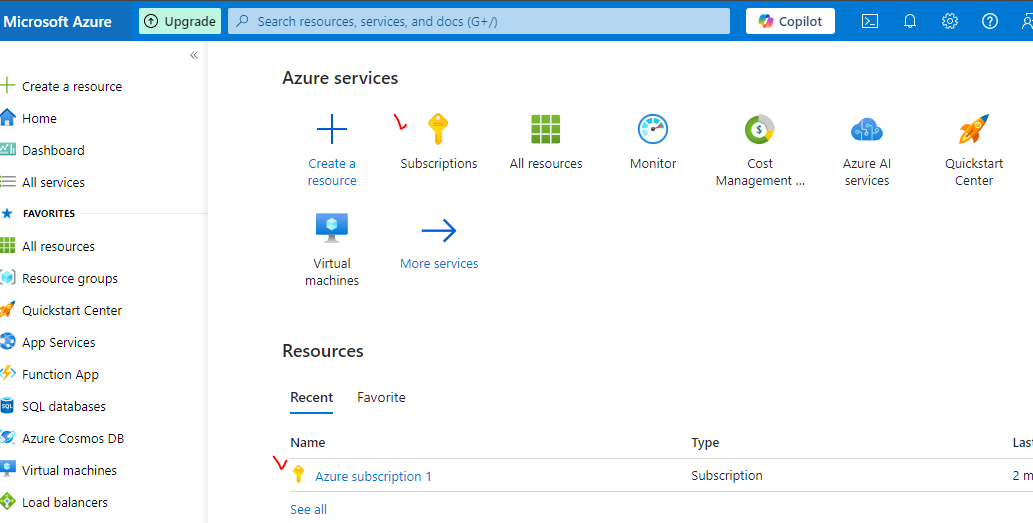Open the help question mark
1033x523 pixels.
[x=990, y=21]
